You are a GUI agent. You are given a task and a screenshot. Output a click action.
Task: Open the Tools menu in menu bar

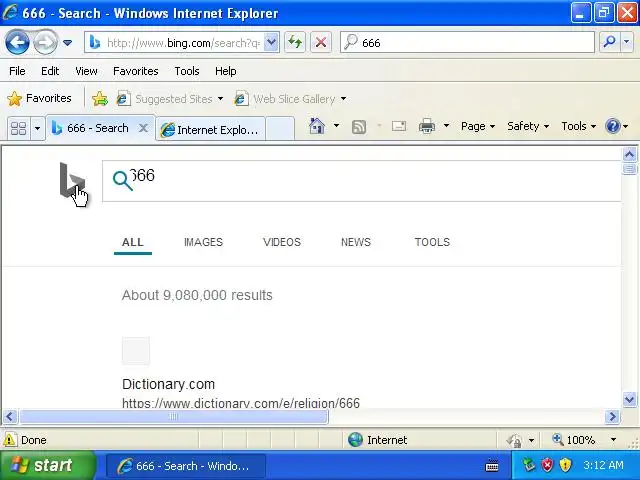[x=187, y=71]
